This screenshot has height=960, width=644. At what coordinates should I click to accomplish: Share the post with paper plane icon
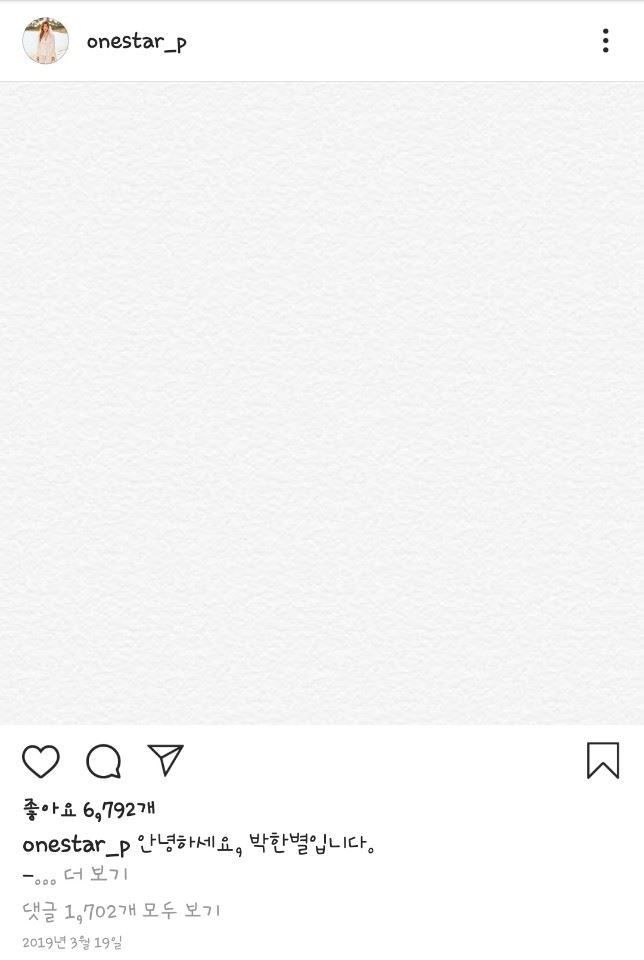coord(165,760)
